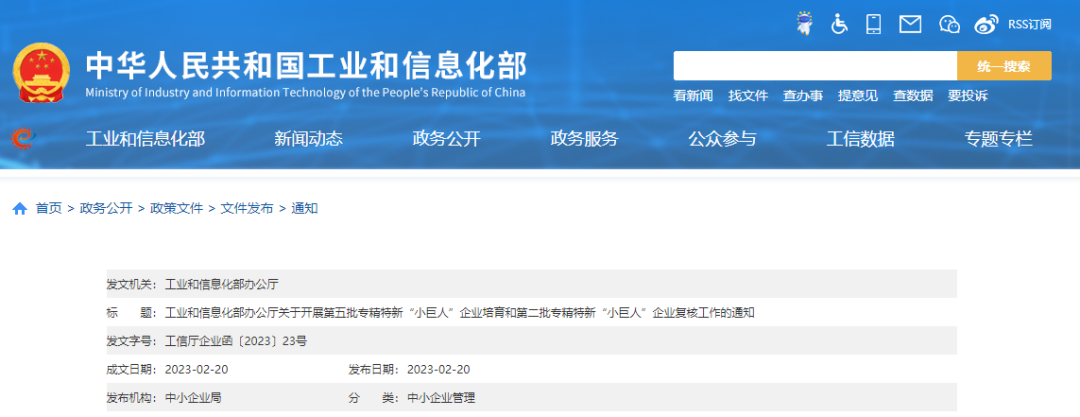Click the 发布日期 value 2023-02-20
Screen dimensions: 1080x417
(439, 369)
